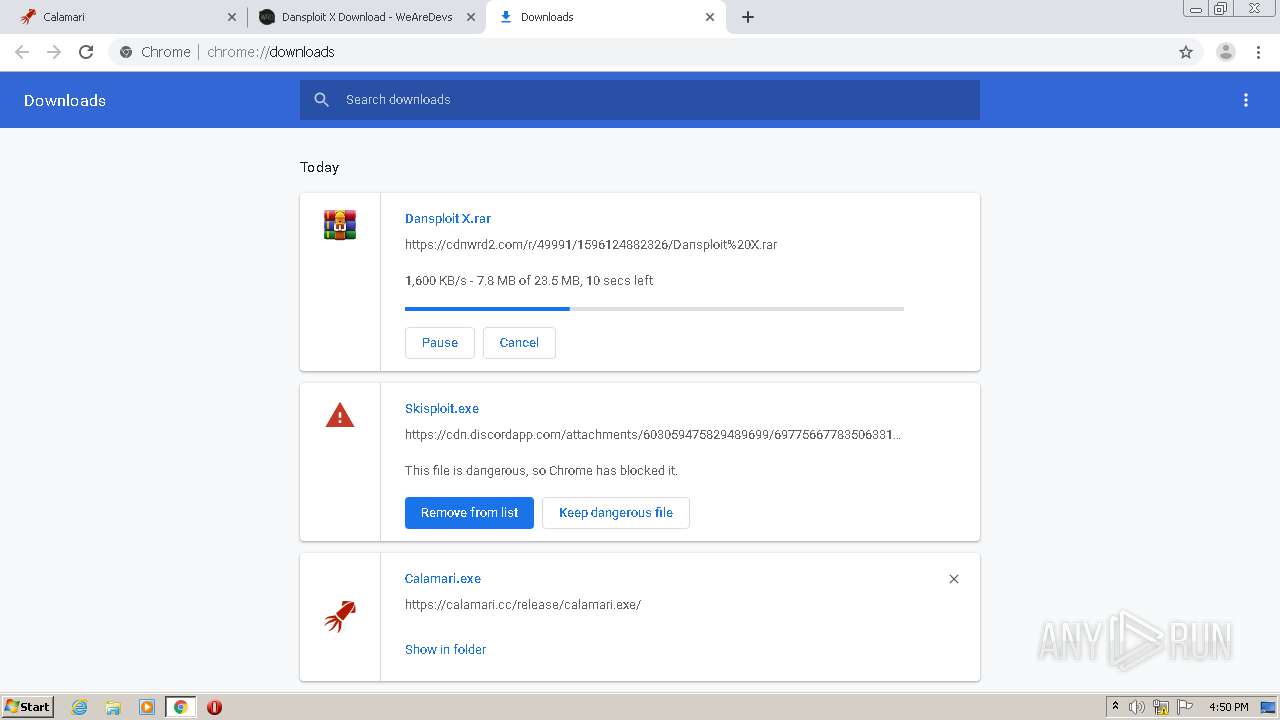Click the Dansploit X.rar download progress bar
1280x720 pixels.
click(x=654, y=309)
